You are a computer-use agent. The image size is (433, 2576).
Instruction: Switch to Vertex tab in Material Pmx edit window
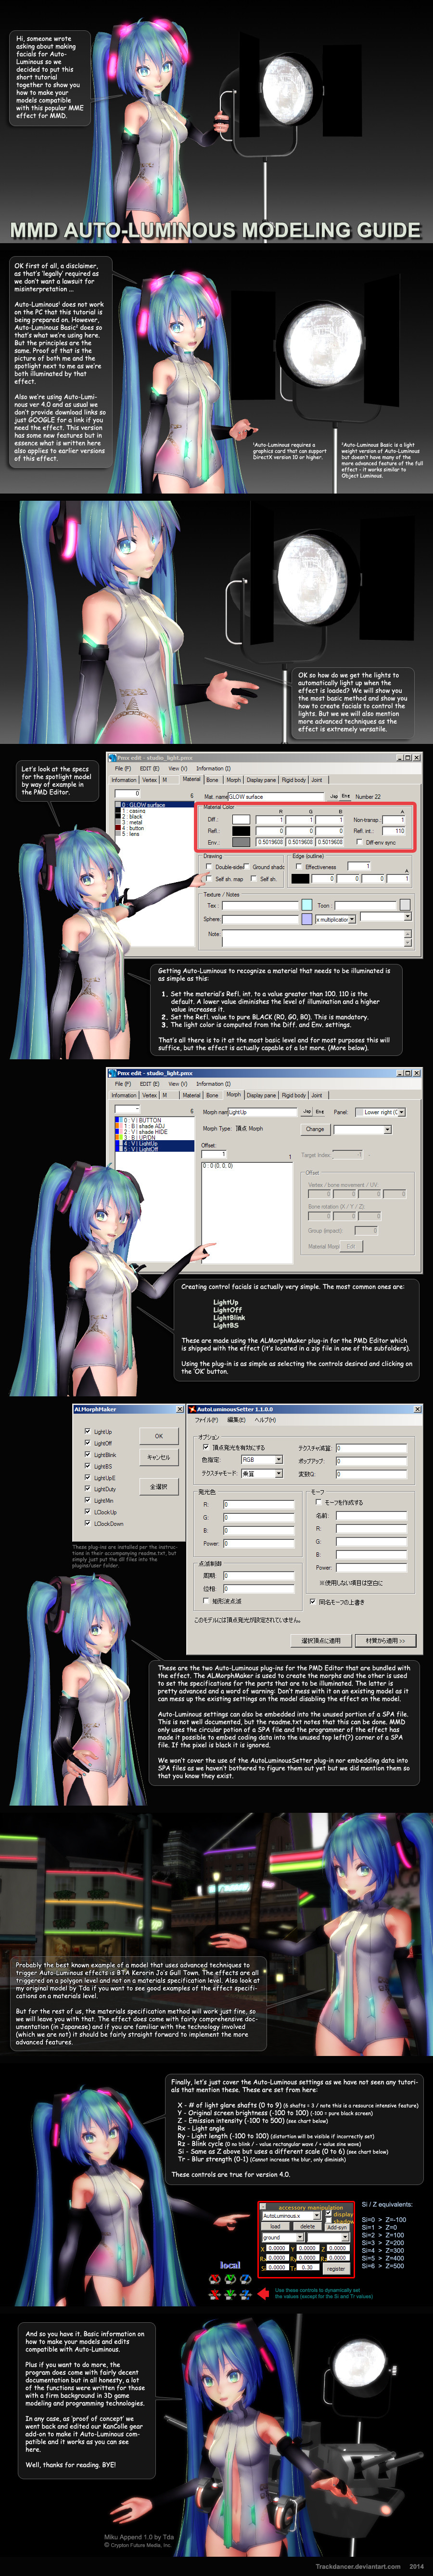(149, 780)
